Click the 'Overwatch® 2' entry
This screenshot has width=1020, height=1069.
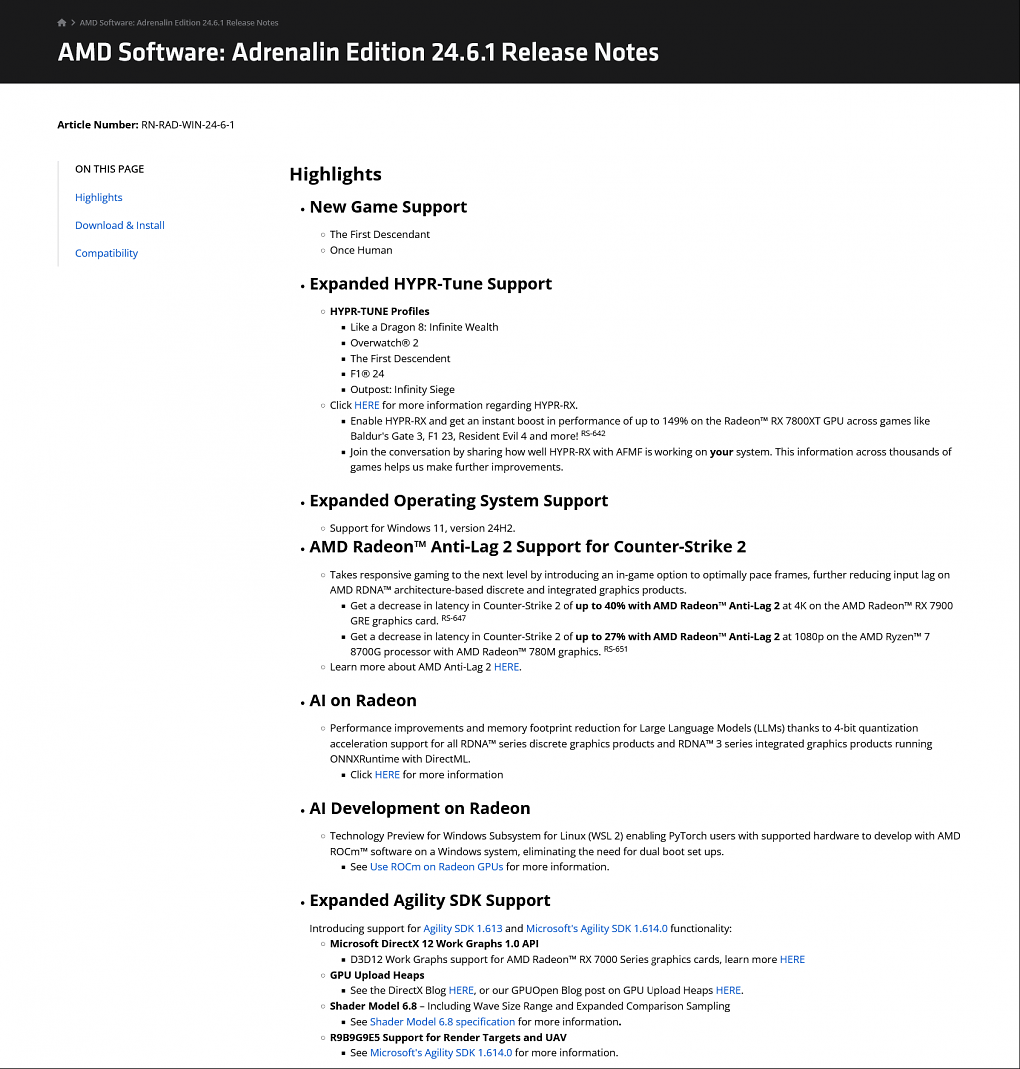tap(385, 343)
